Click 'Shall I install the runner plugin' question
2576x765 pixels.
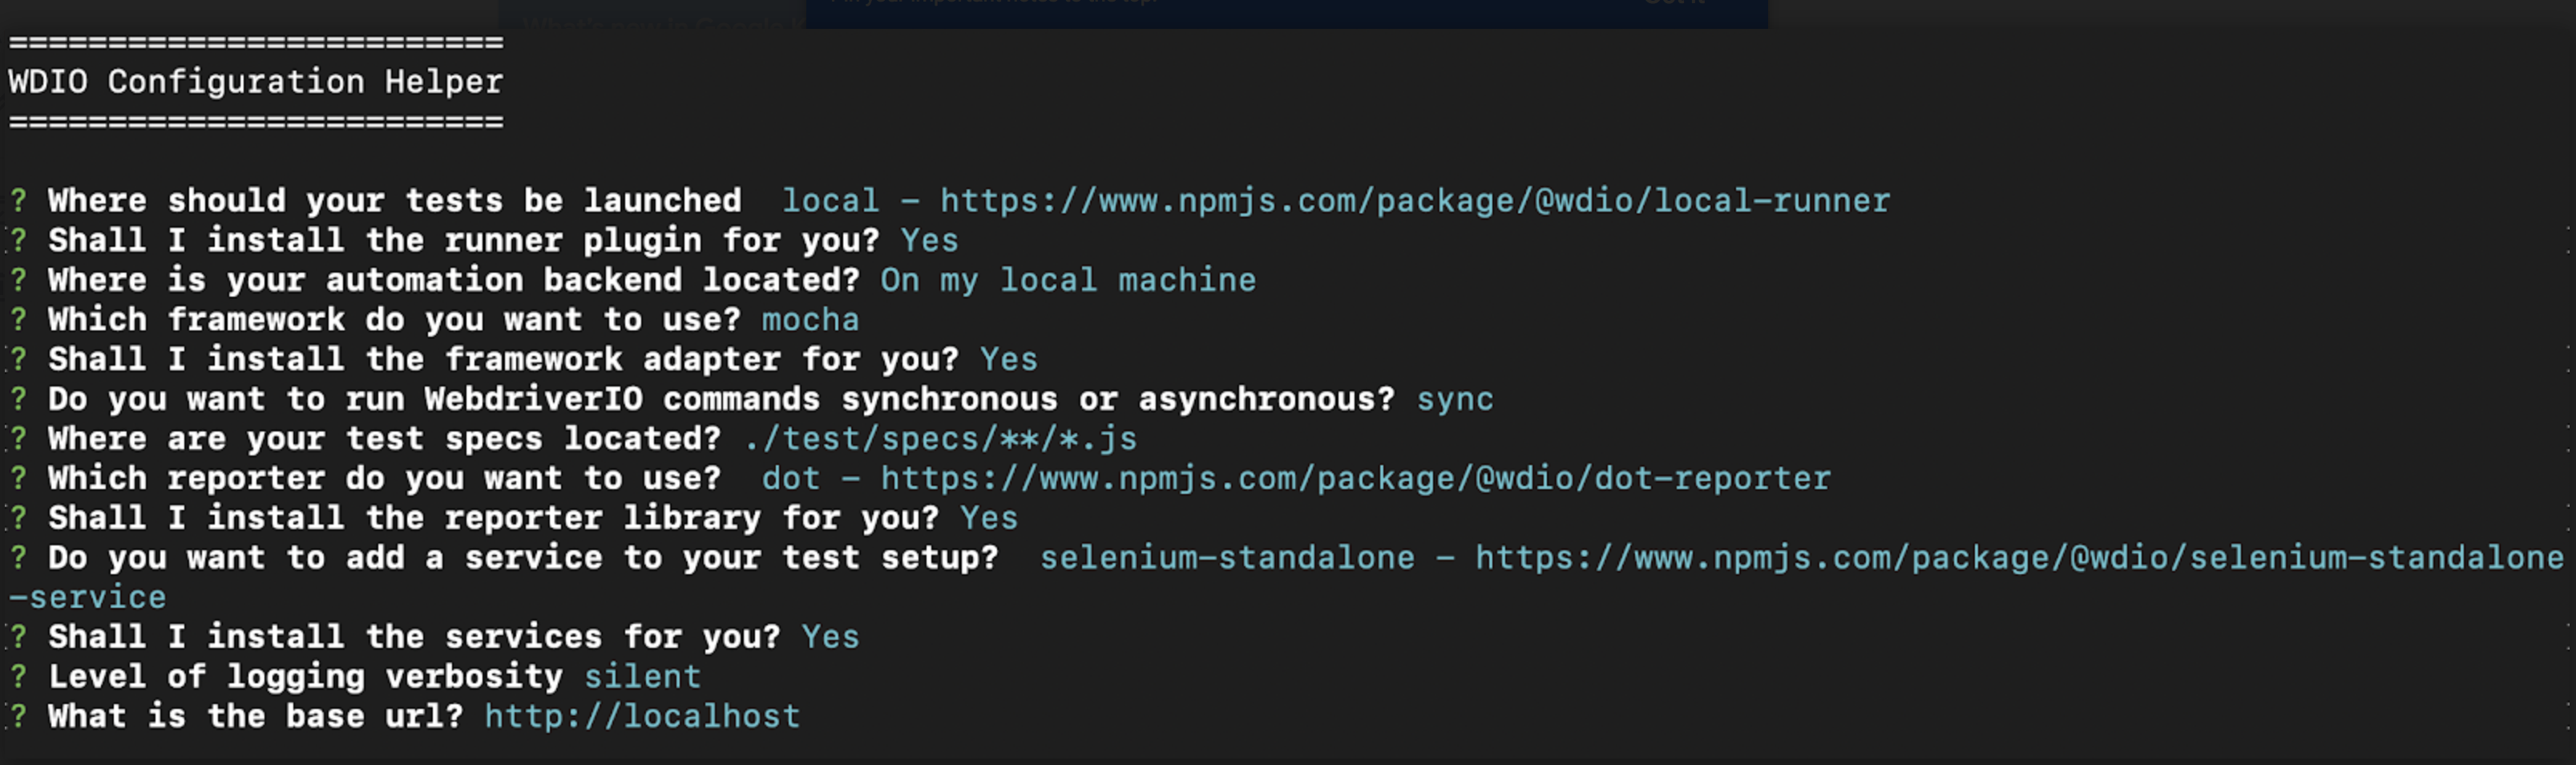click(464, 240)
